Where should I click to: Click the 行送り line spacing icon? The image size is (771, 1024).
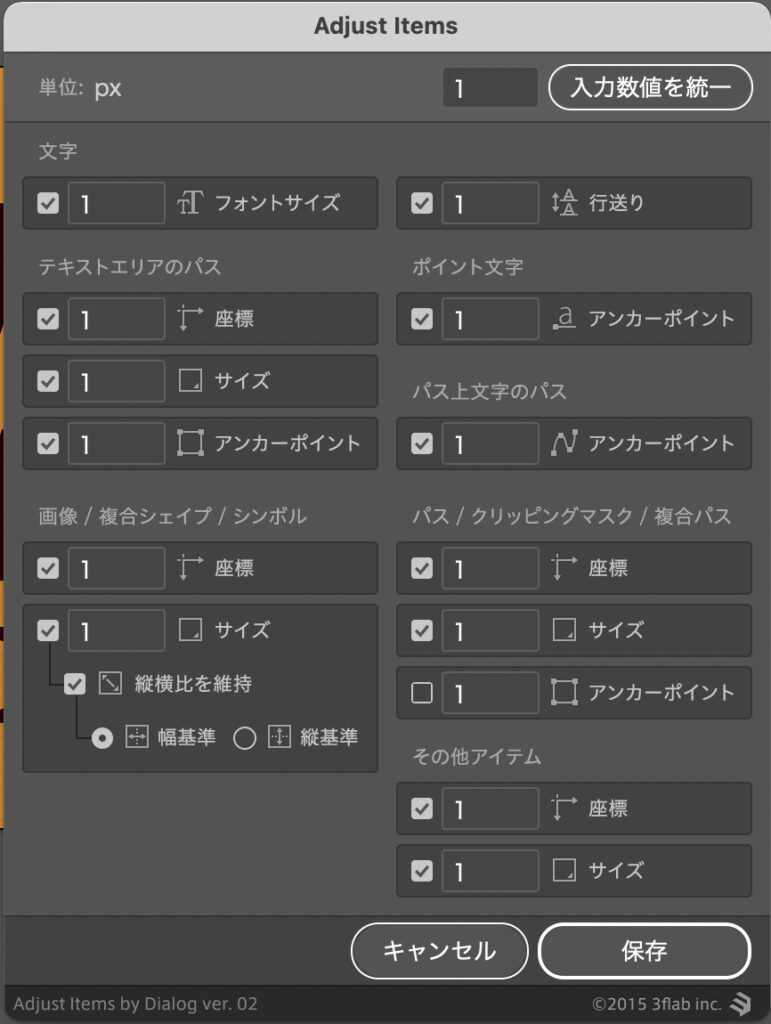tap(564, 203)
